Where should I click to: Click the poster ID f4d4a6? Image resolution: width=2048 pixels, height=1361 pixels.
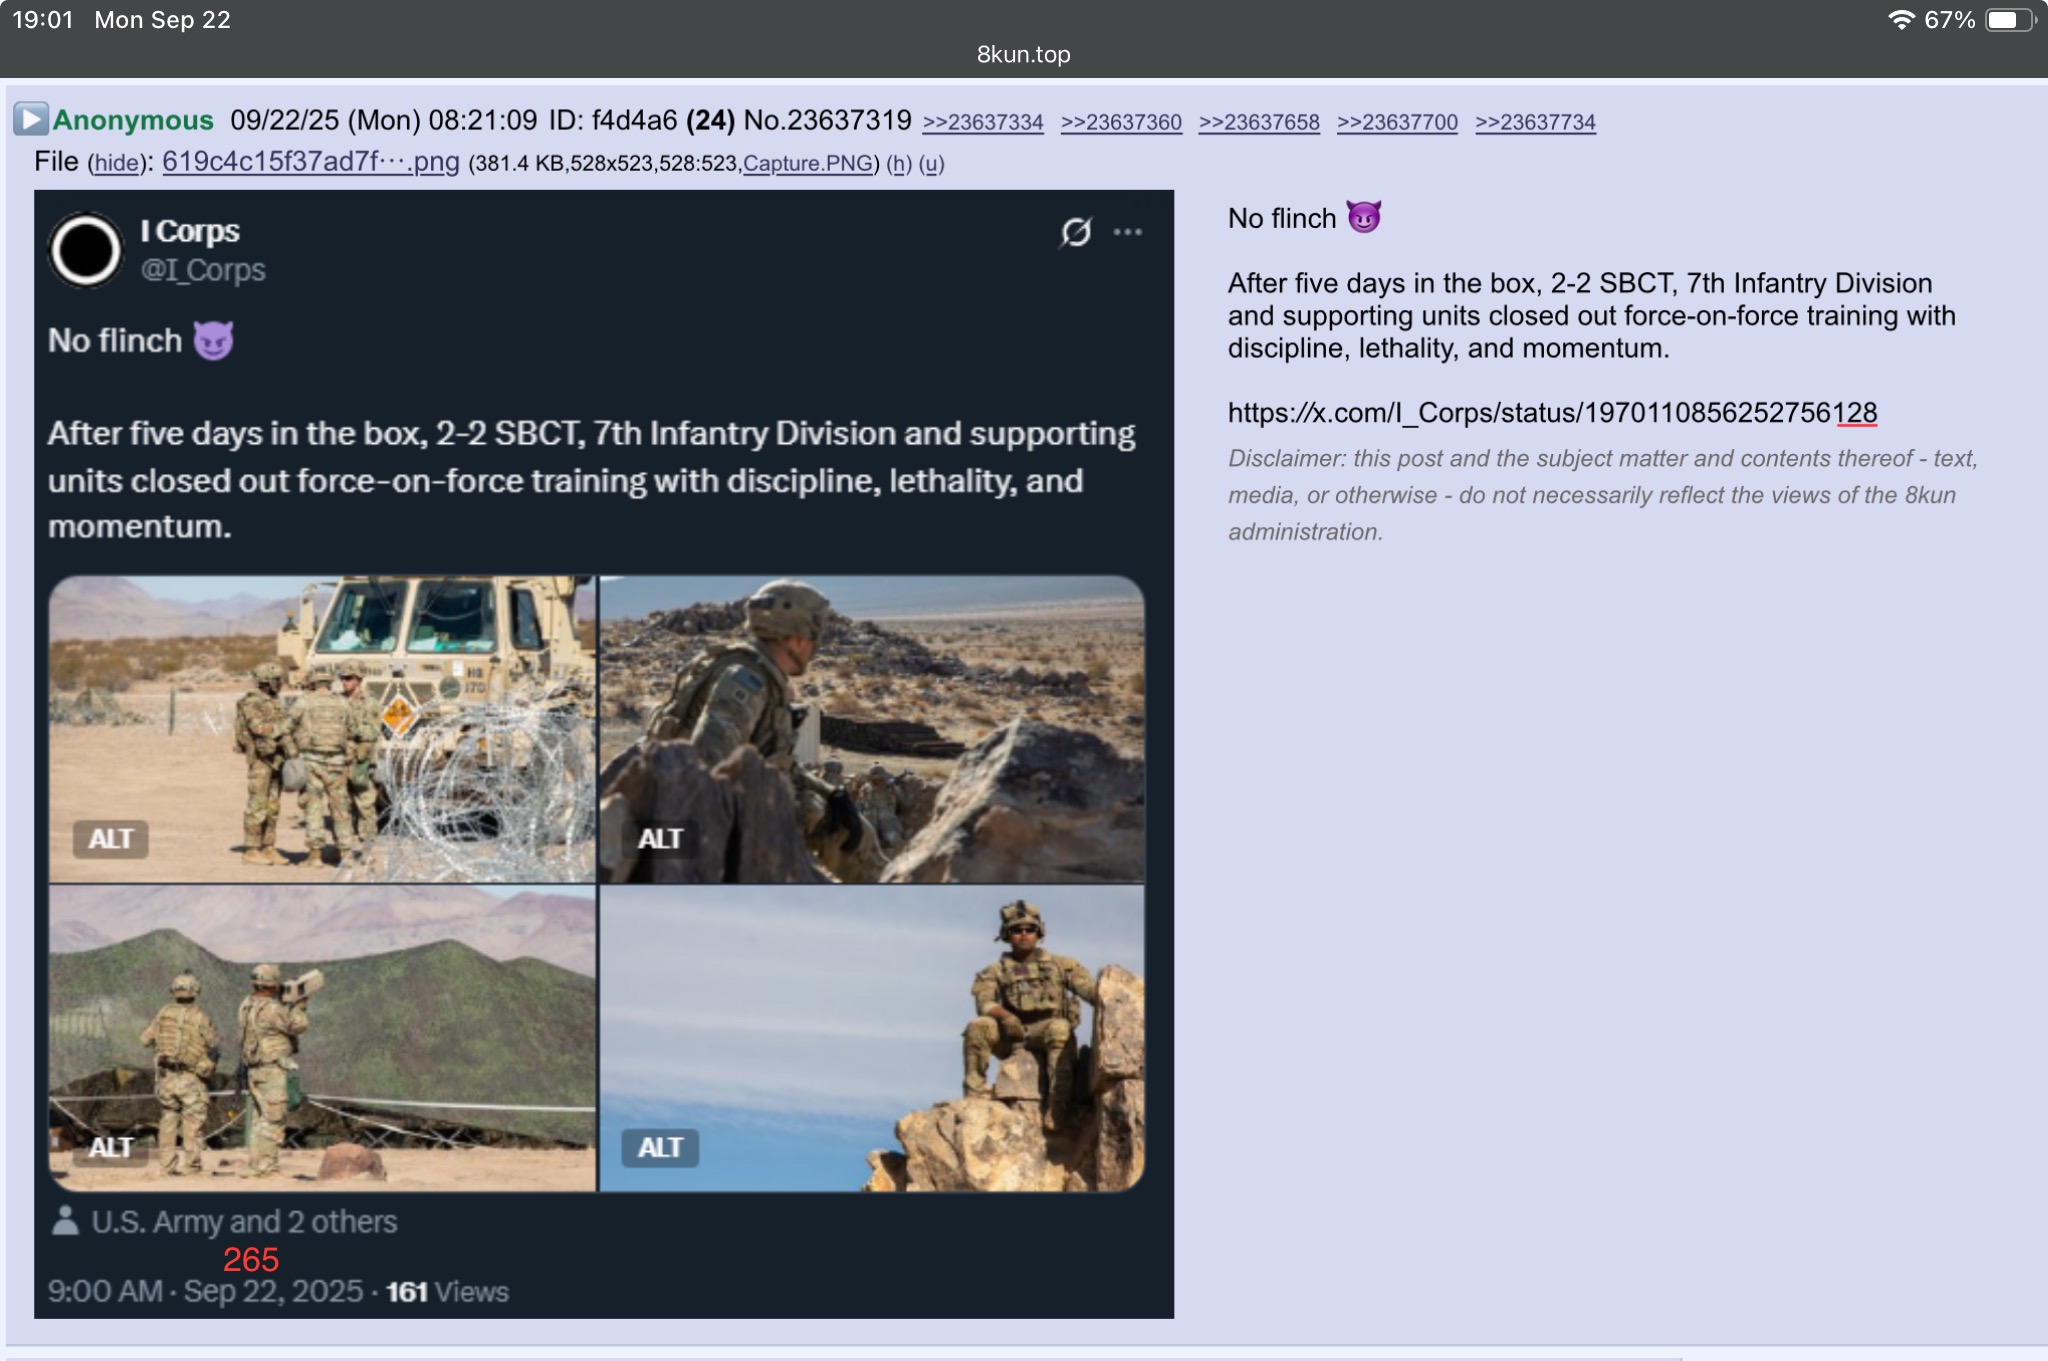tap(613, 120)
